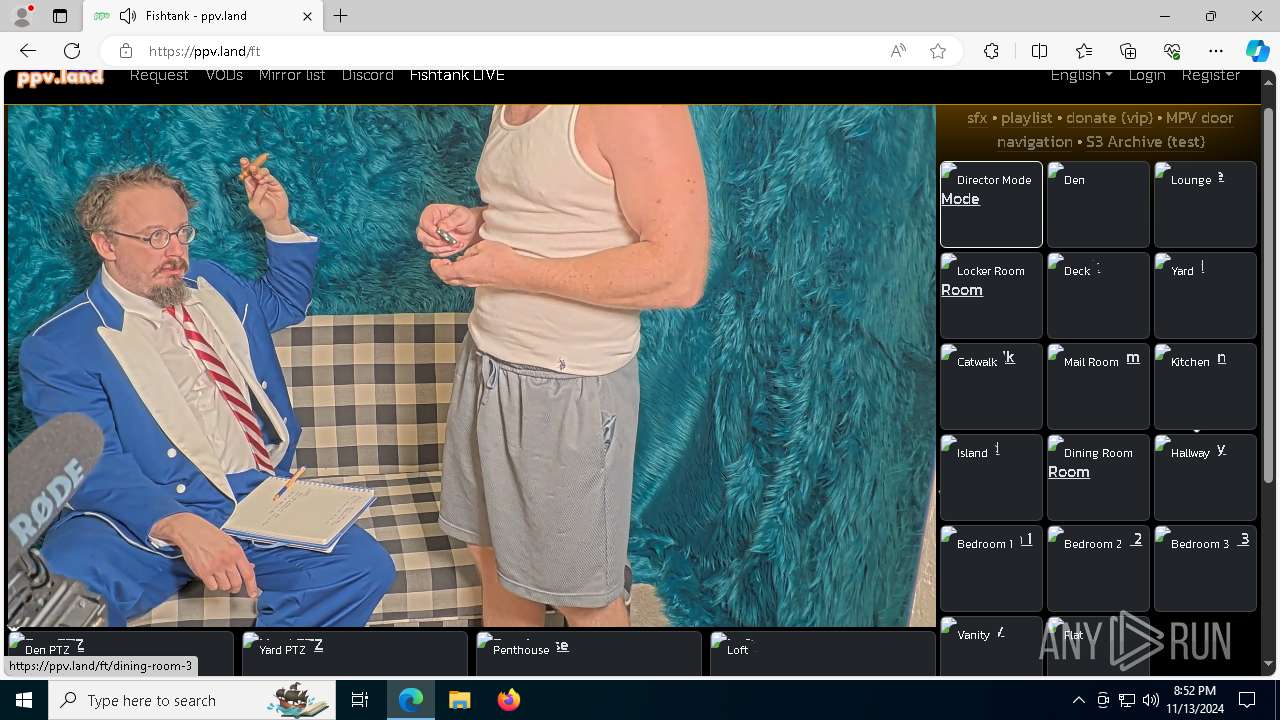
Task: Add this page to favorites
Action: (x=938, y=51)
